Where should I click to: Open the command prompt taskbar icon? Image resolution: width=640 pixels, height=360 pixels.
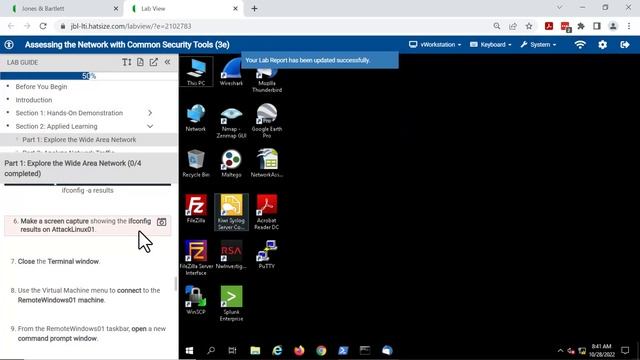click(x=365, y=350)
